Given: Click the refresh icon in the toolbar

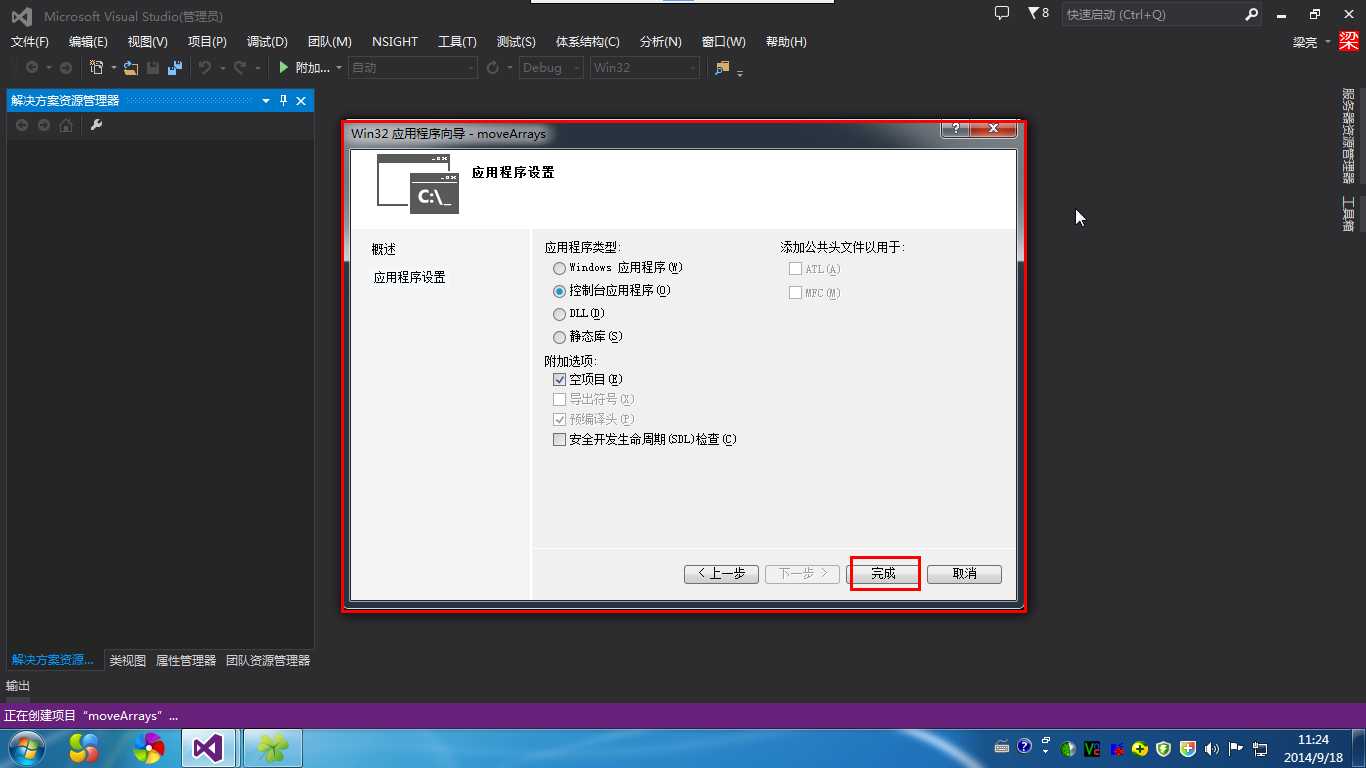Looking at the screenshot, I should click(x=492, y=68).
